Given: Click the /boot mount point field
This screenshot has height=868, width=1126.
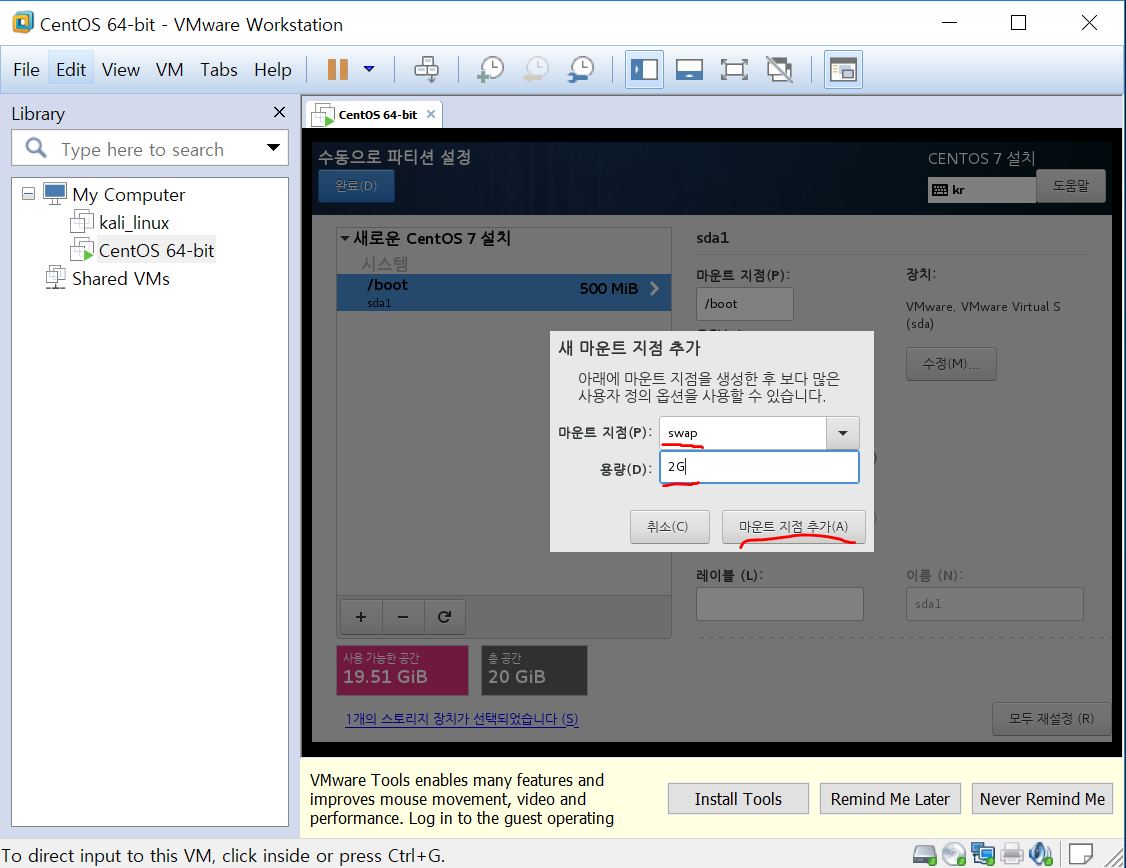Looking at the screenshot, I should coord(744,304).
